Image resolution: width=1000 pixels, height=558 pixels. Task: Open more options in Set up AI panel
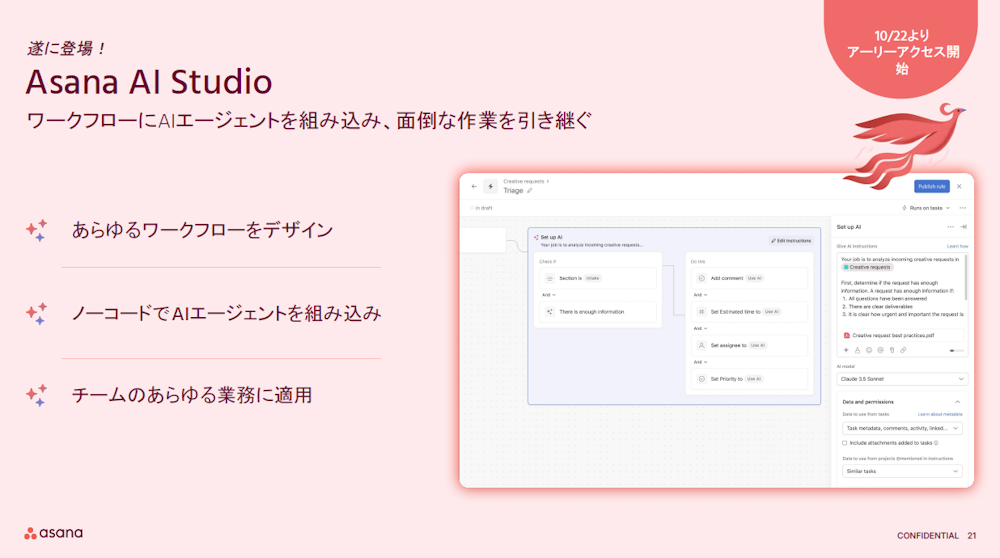[950, 227]
